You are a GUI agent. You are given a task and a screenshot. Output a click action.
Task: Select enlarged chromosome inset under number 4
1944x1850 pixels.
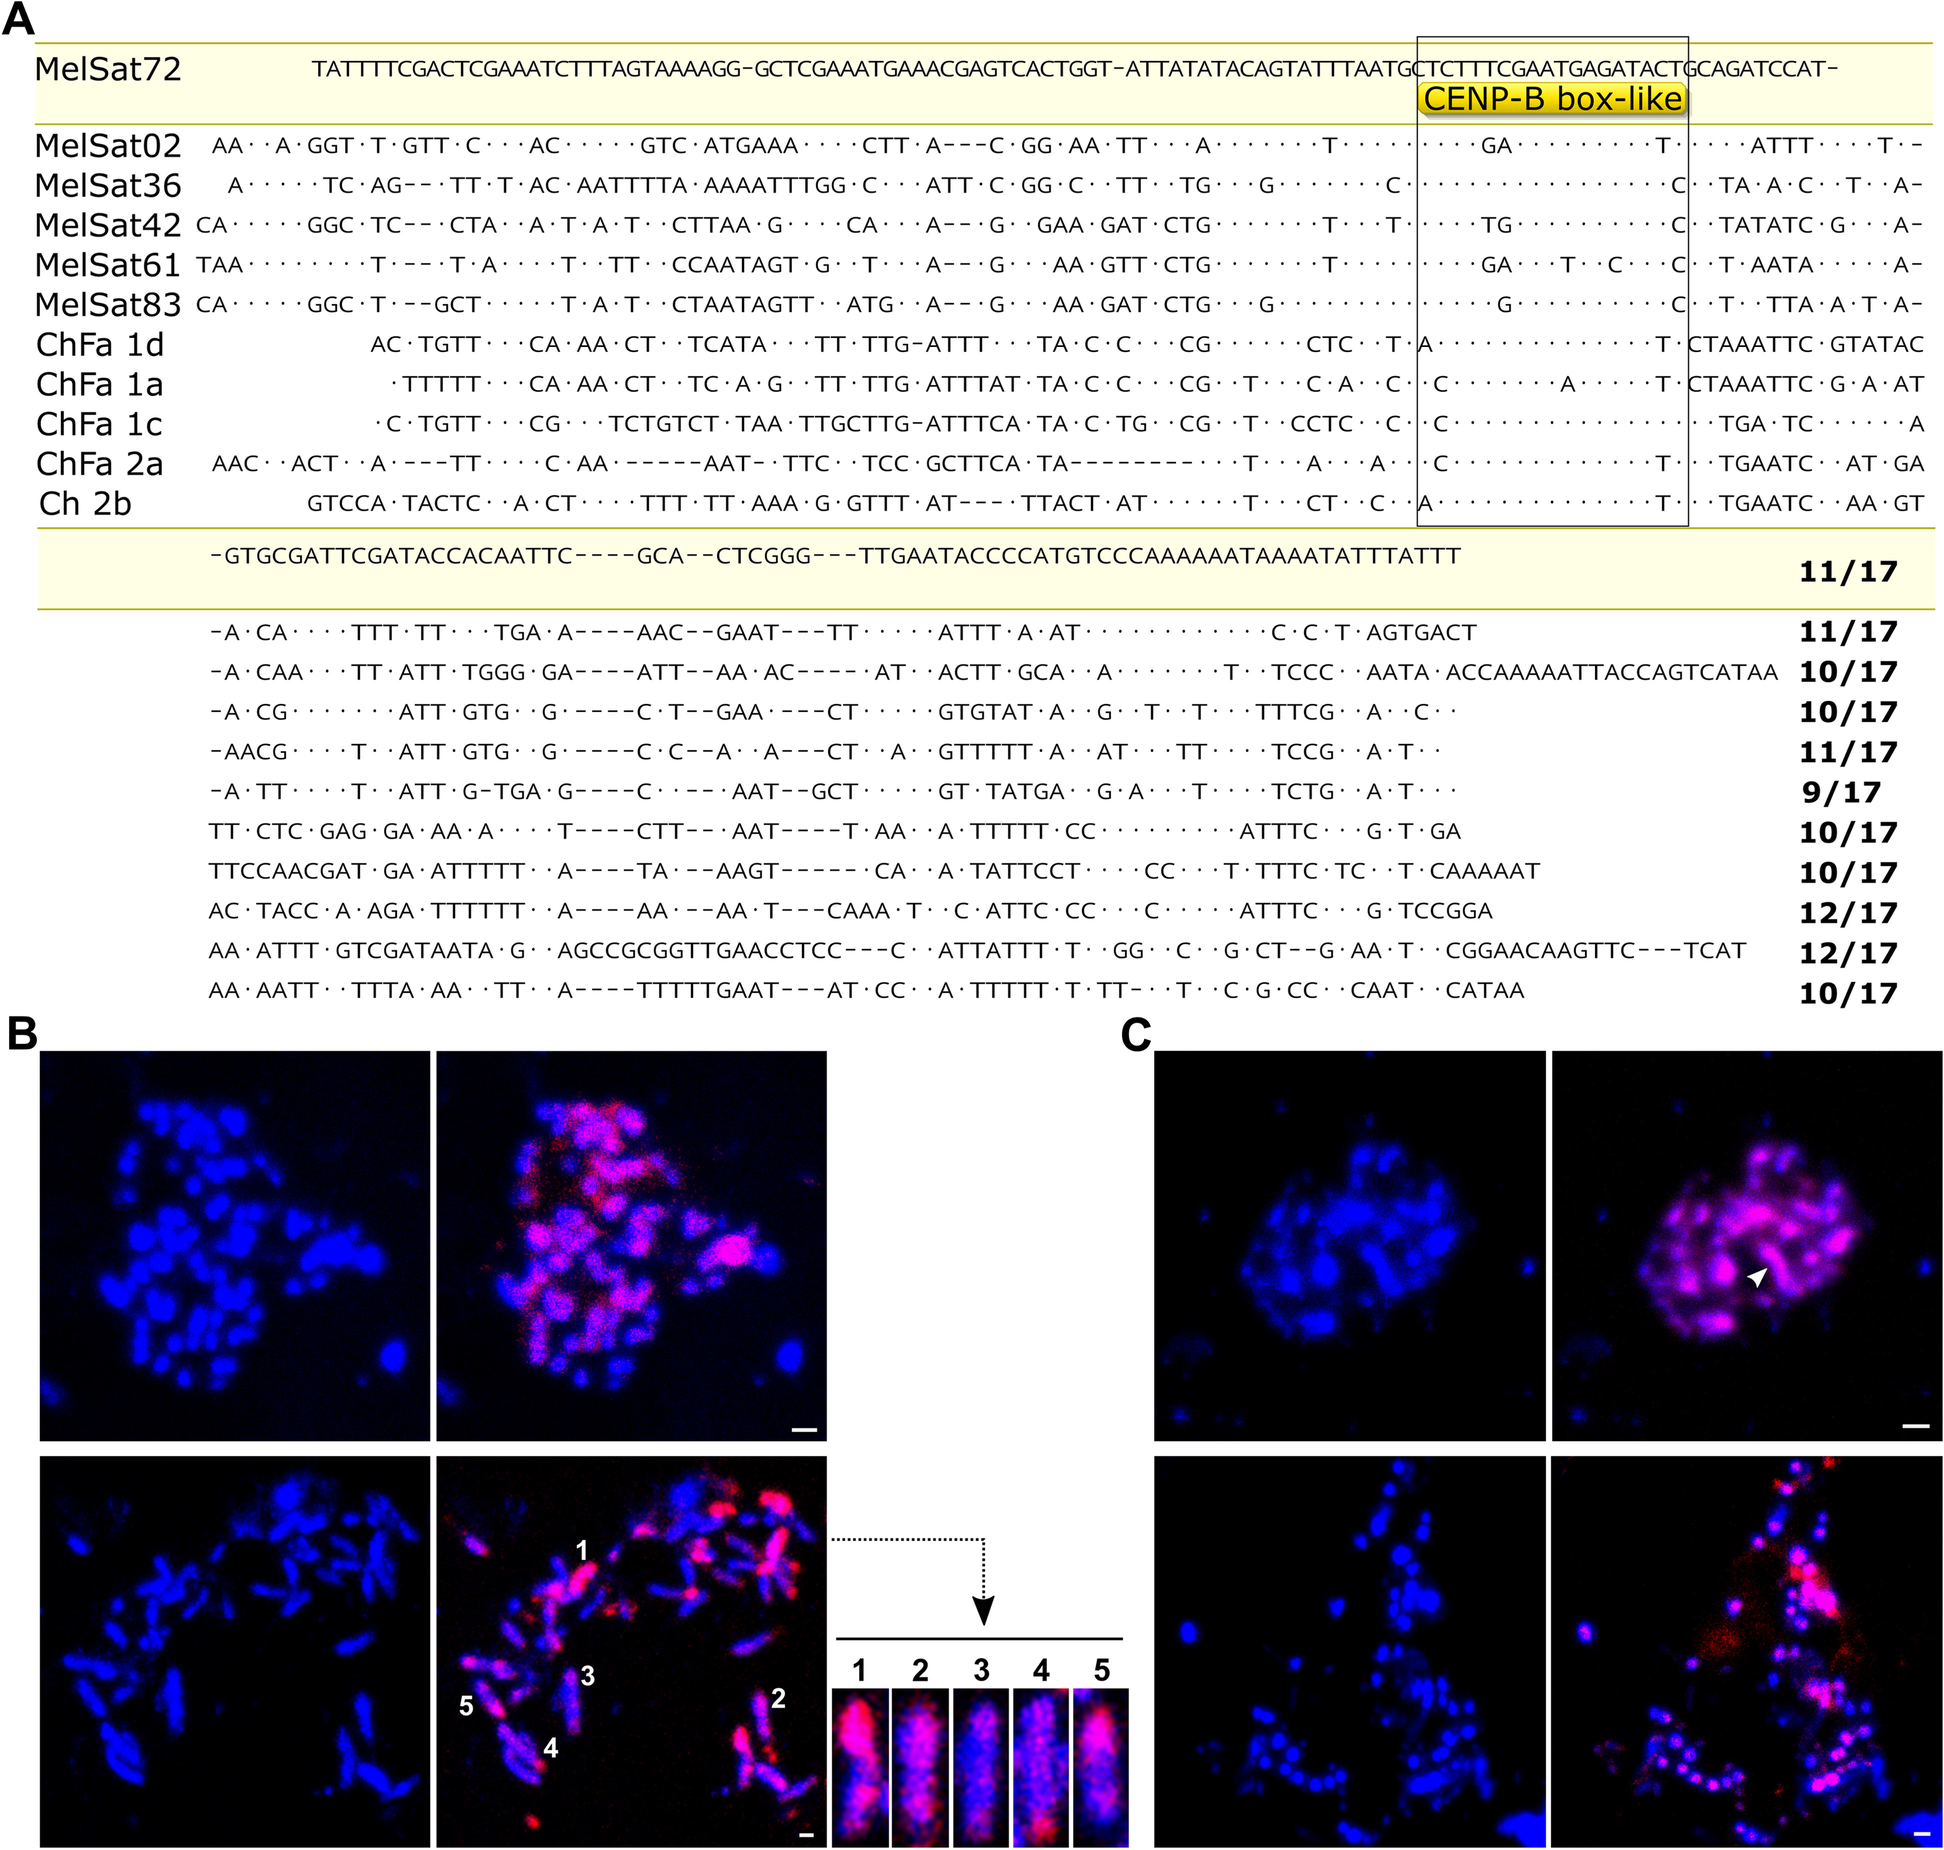(1041, 1767)
